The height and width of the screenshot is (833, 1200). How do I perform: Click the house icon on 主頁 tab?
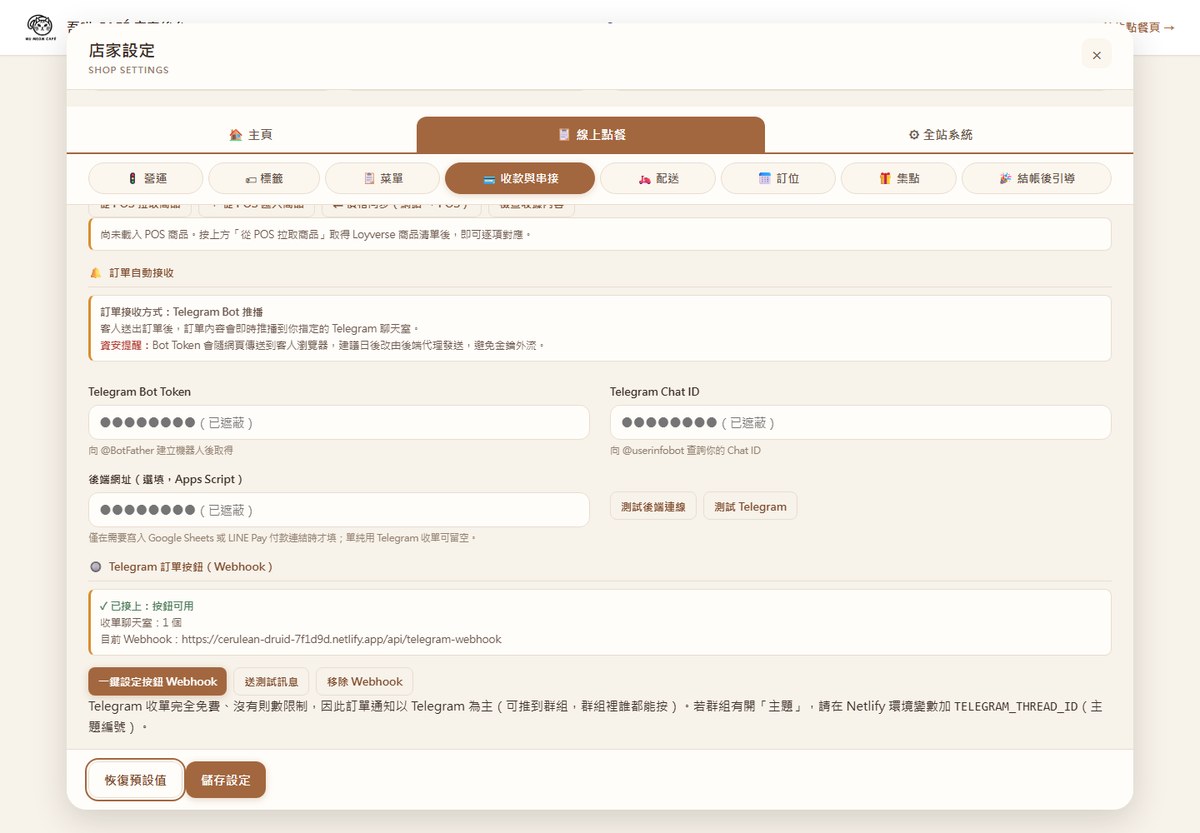click(235, 135)
